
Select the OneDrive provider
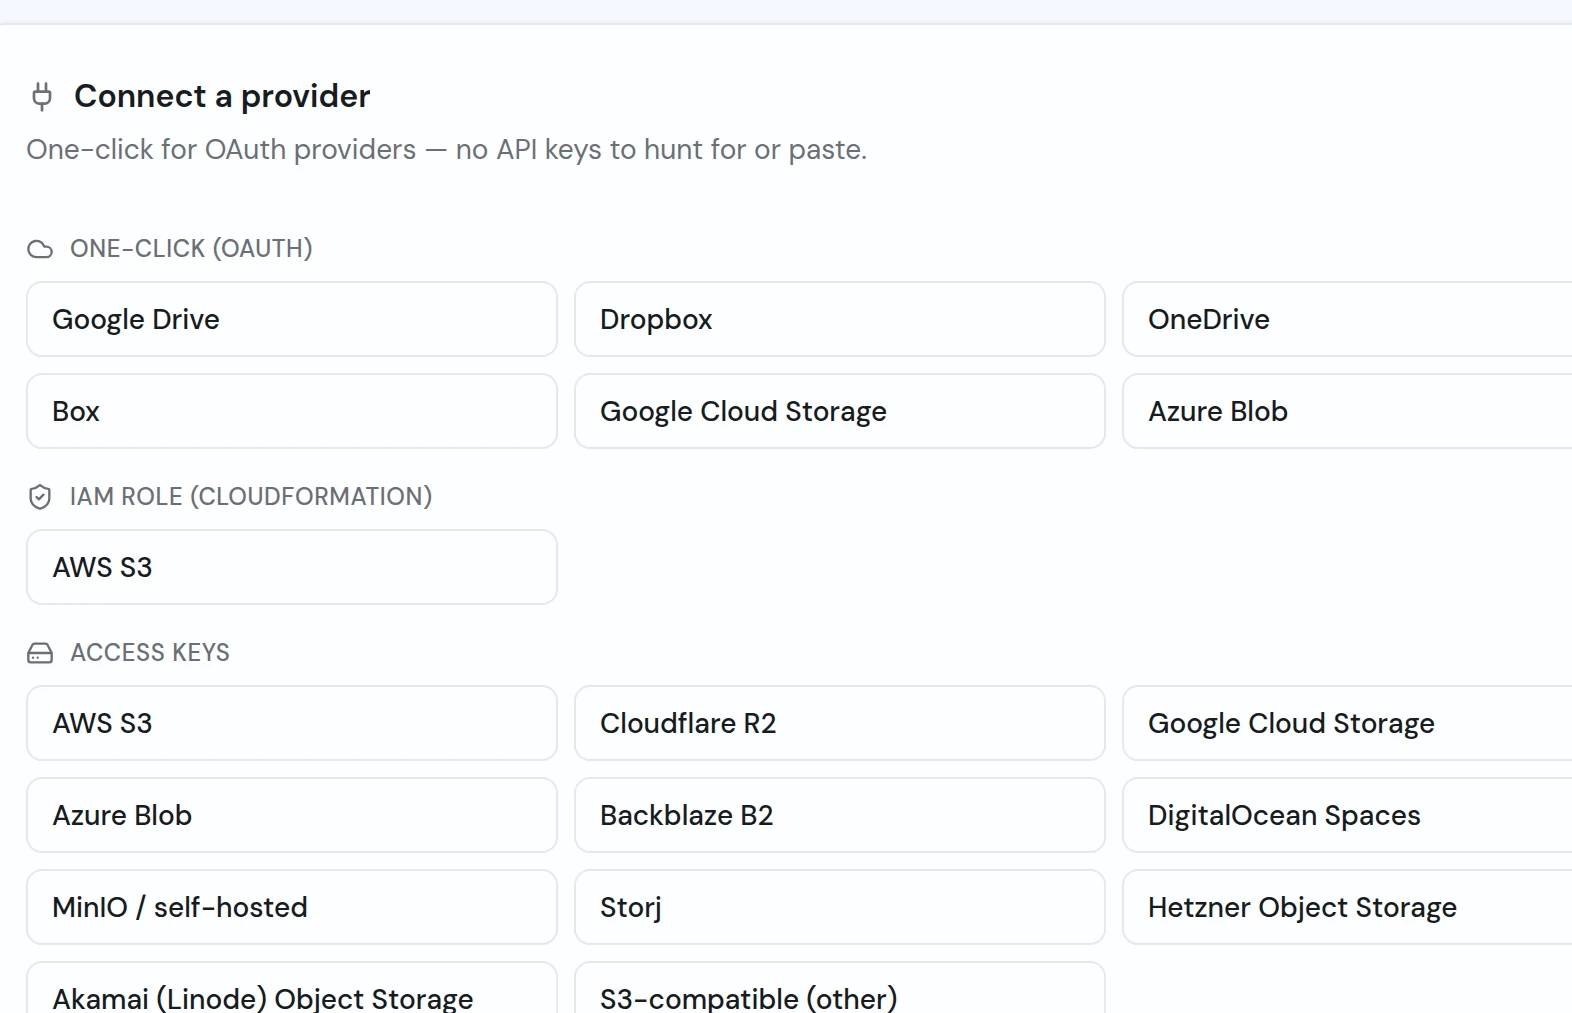click(x=1347, y=319)
